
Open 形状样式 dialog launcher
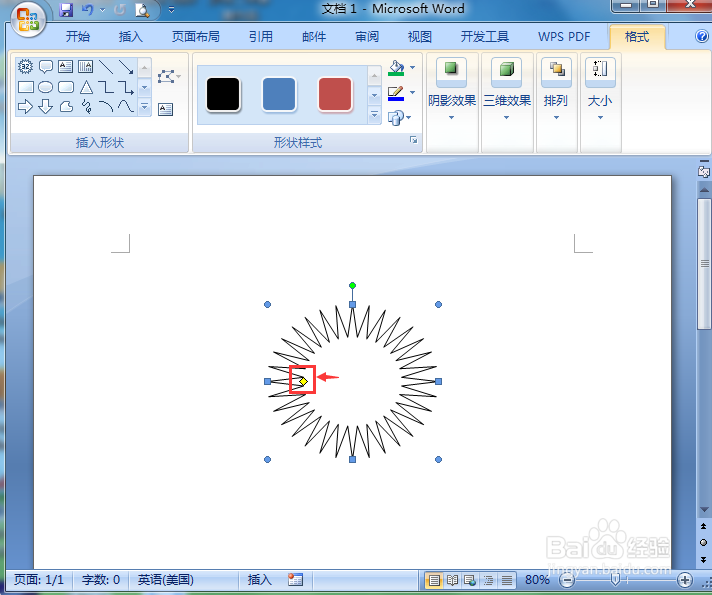coord(413,140)
